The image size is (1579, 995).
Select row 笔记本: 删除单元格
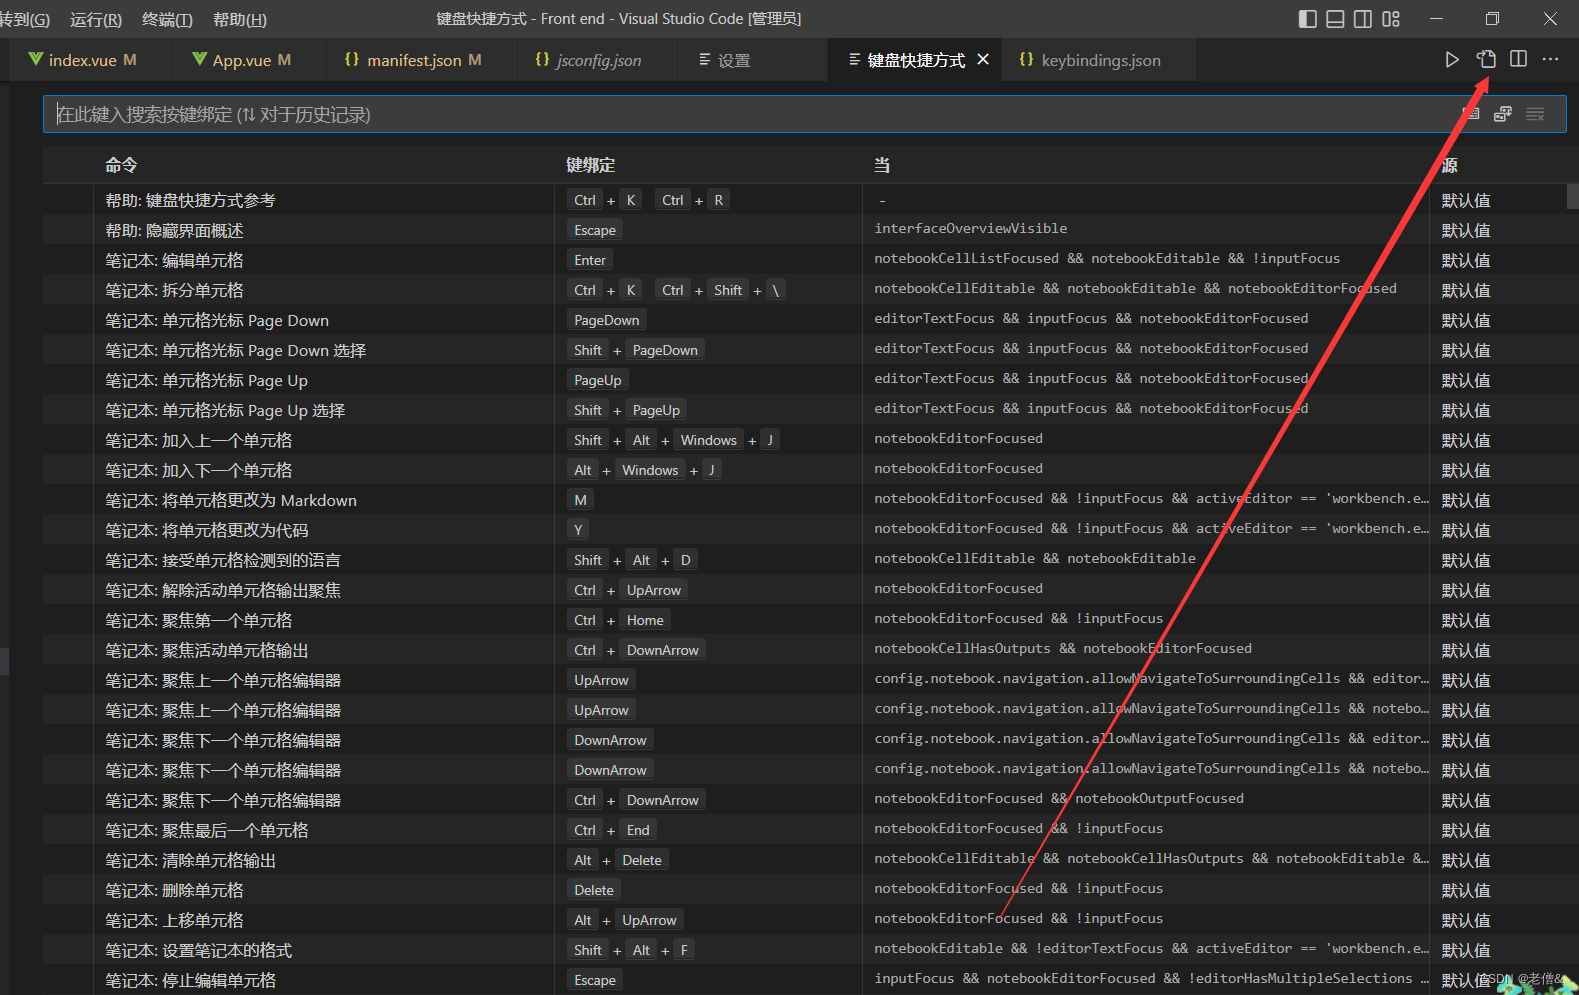tap(805, 890)
